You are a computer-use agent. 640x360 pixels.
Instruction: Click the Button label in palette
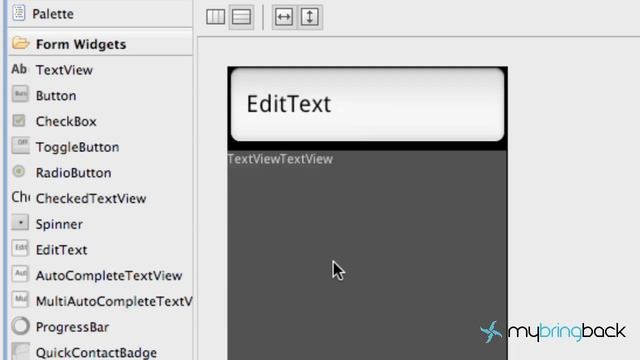(x=56, y=96)
